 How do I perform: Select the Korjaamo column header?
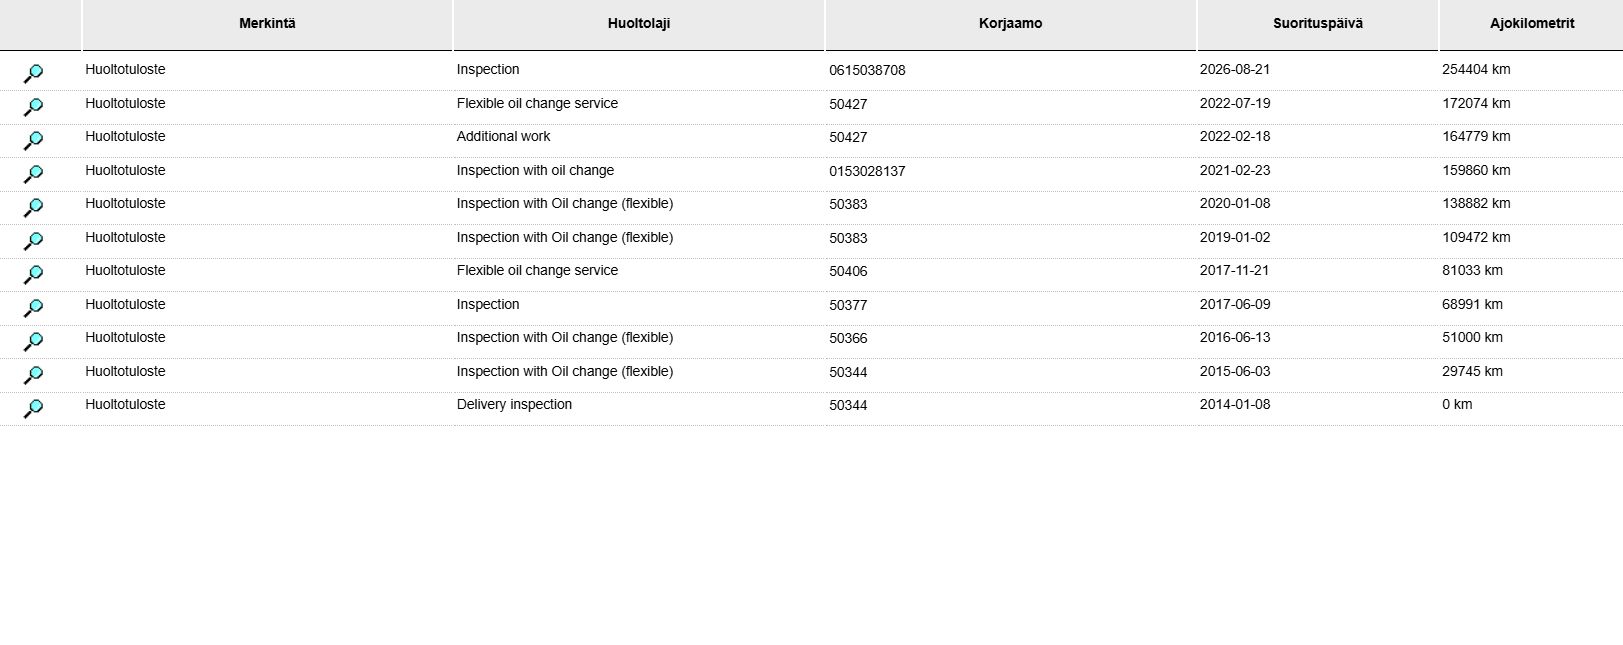point(1010,24)
